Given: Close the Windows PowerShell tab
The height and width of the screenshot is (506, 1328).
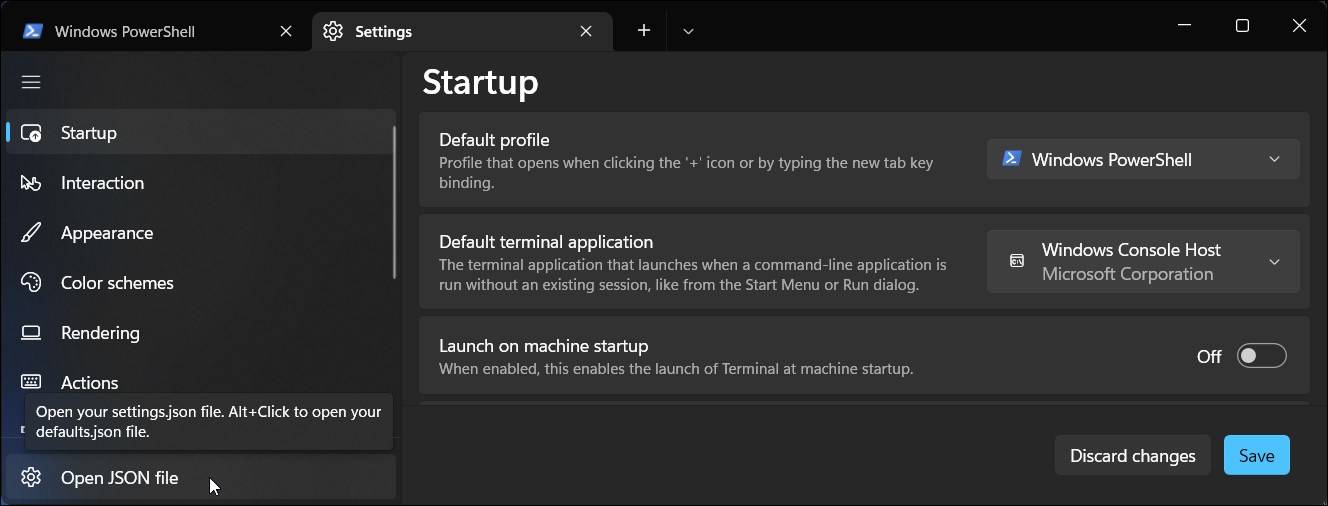Looking at the screenshot, I should click(x=286, y=31).
